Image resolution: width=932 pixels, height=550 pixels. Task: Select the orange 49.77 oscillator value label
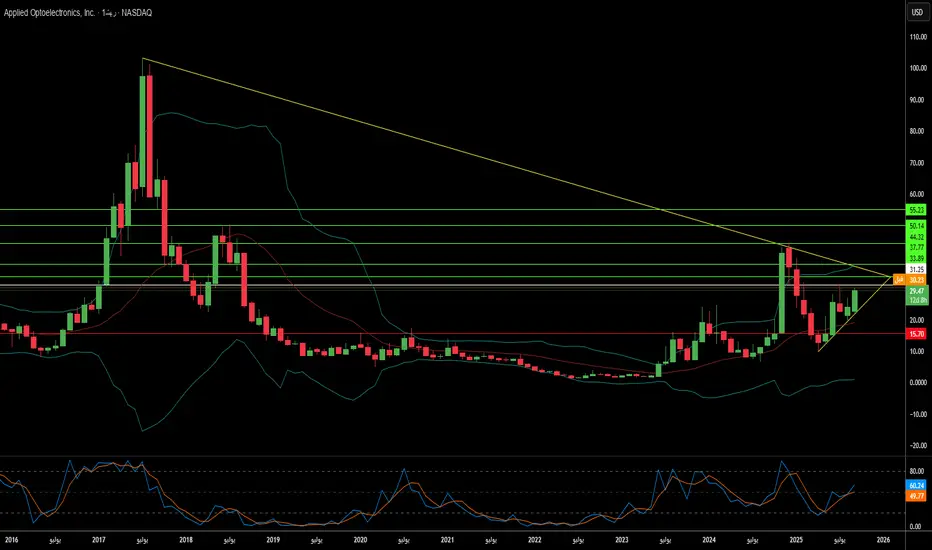917,496
